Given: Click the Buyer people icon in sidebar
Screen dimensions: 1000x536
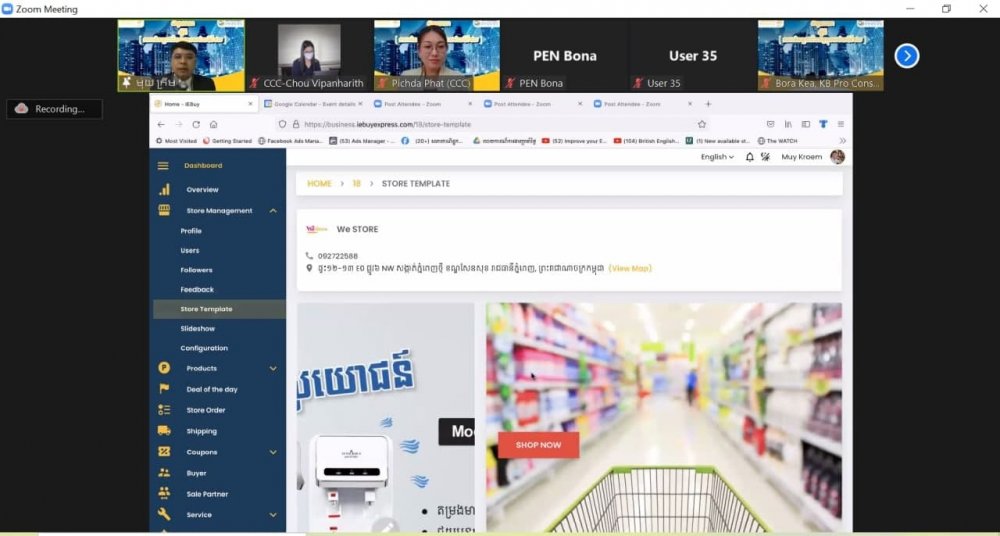Looking at the screenshot, I should 164,473.
